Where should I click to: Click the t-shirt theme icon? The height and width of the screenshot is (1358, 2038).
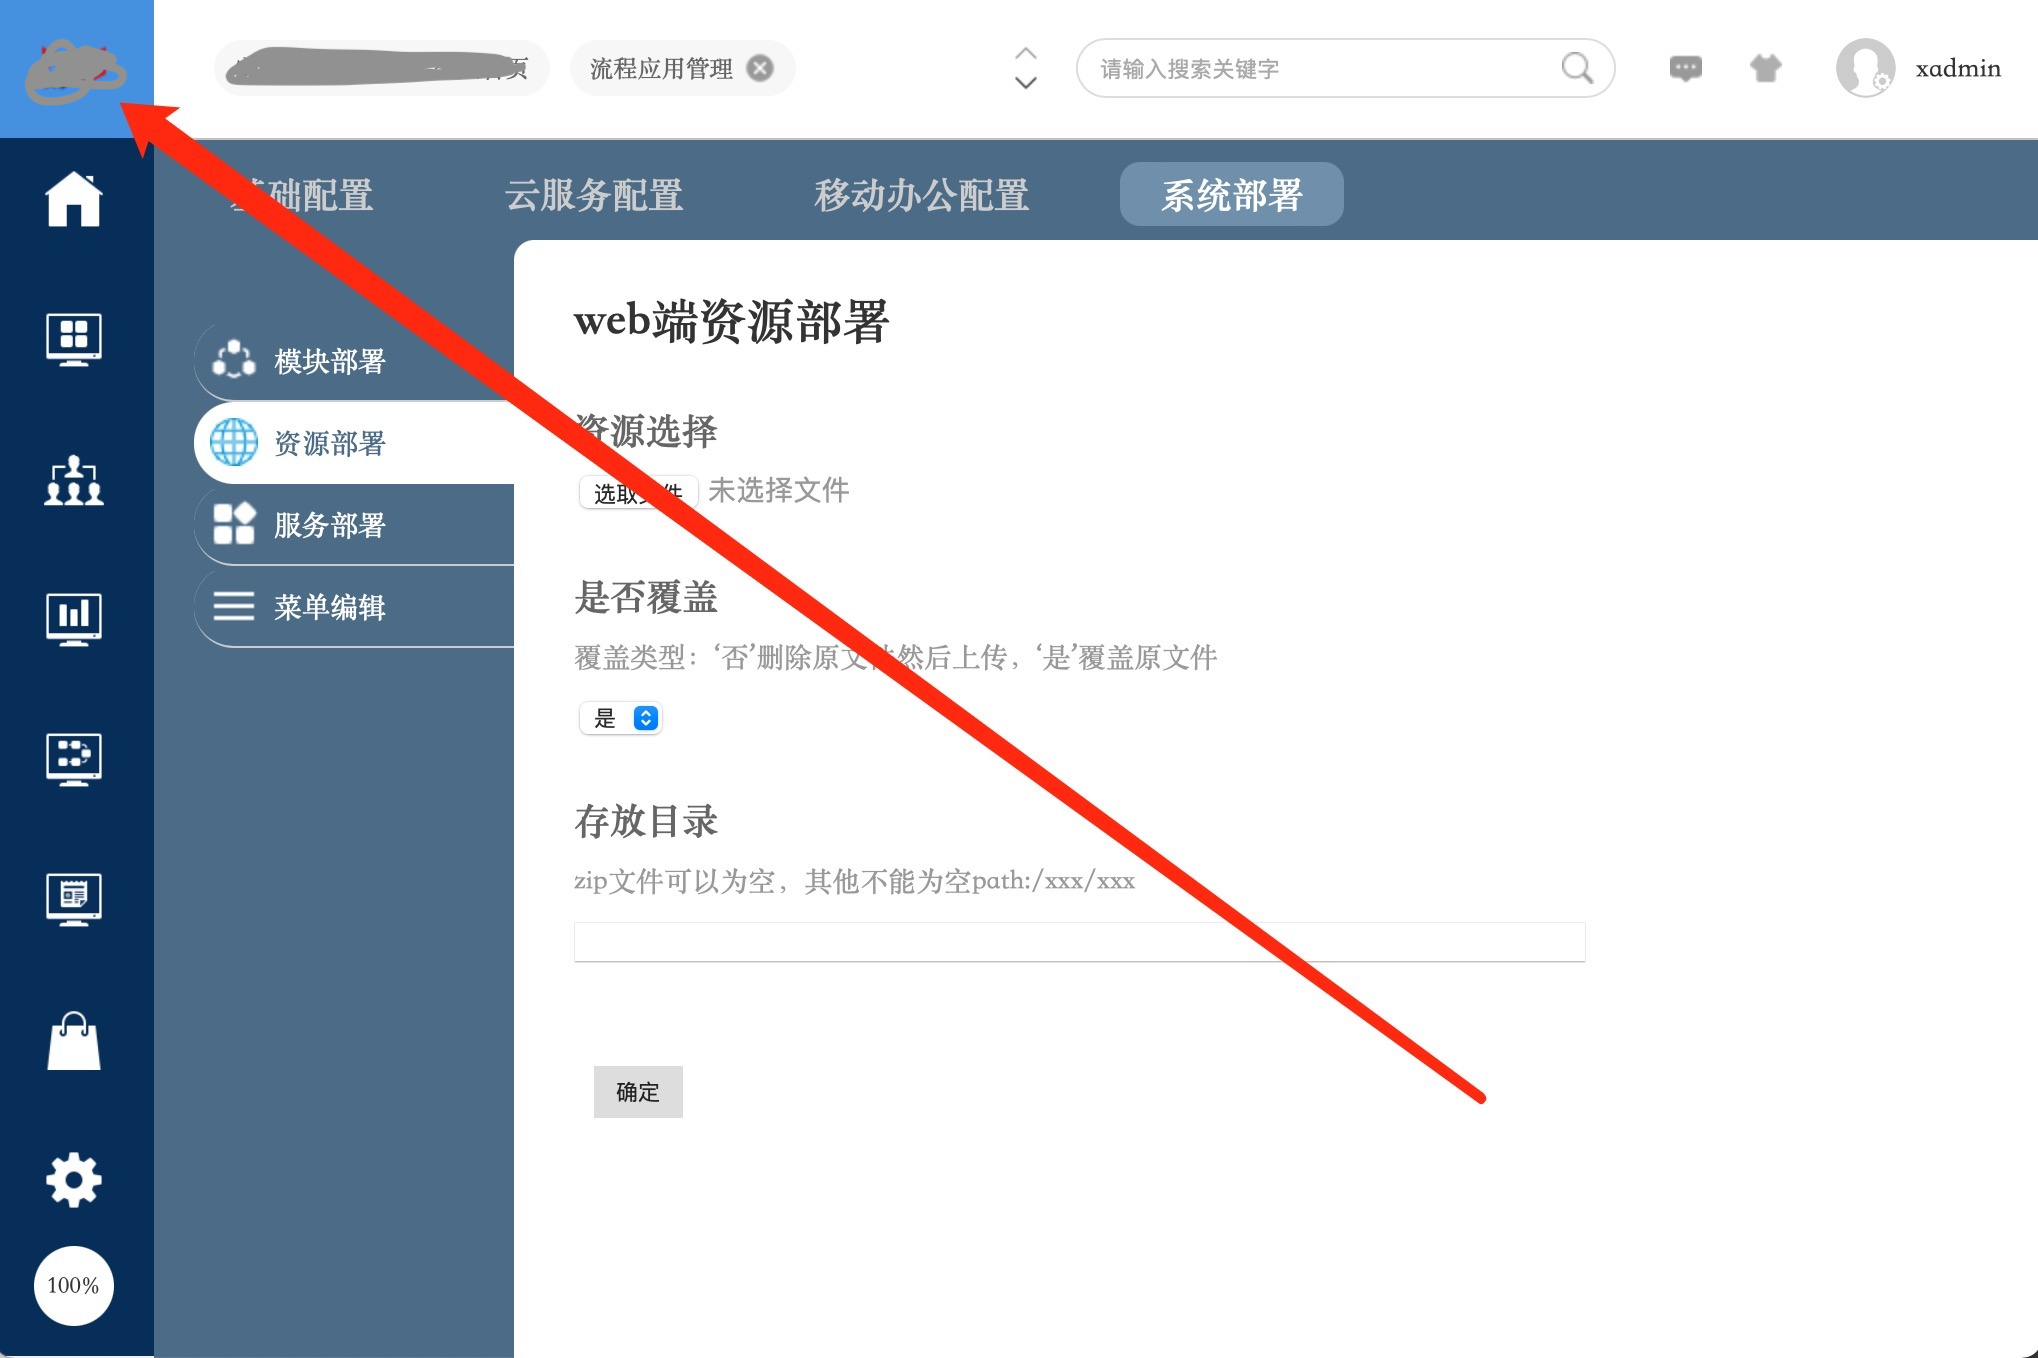click(x=1766, y=68)
